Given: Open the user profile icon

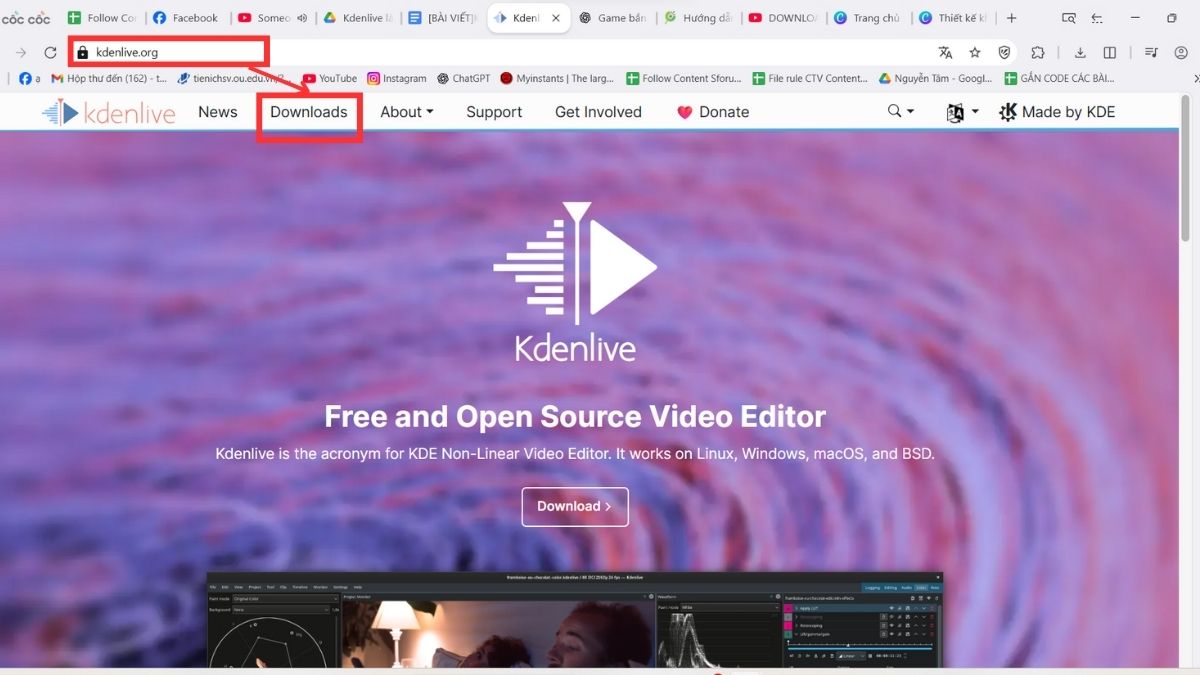Looking at the screenshot, I should (1180, 52).
